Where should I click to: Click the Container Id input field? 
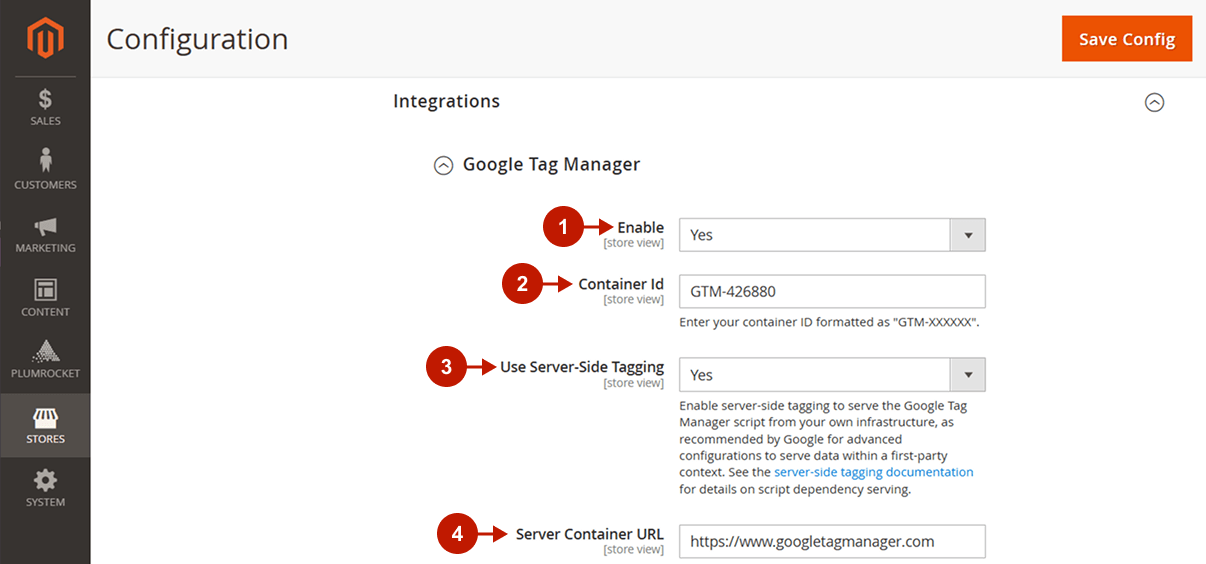832,292
